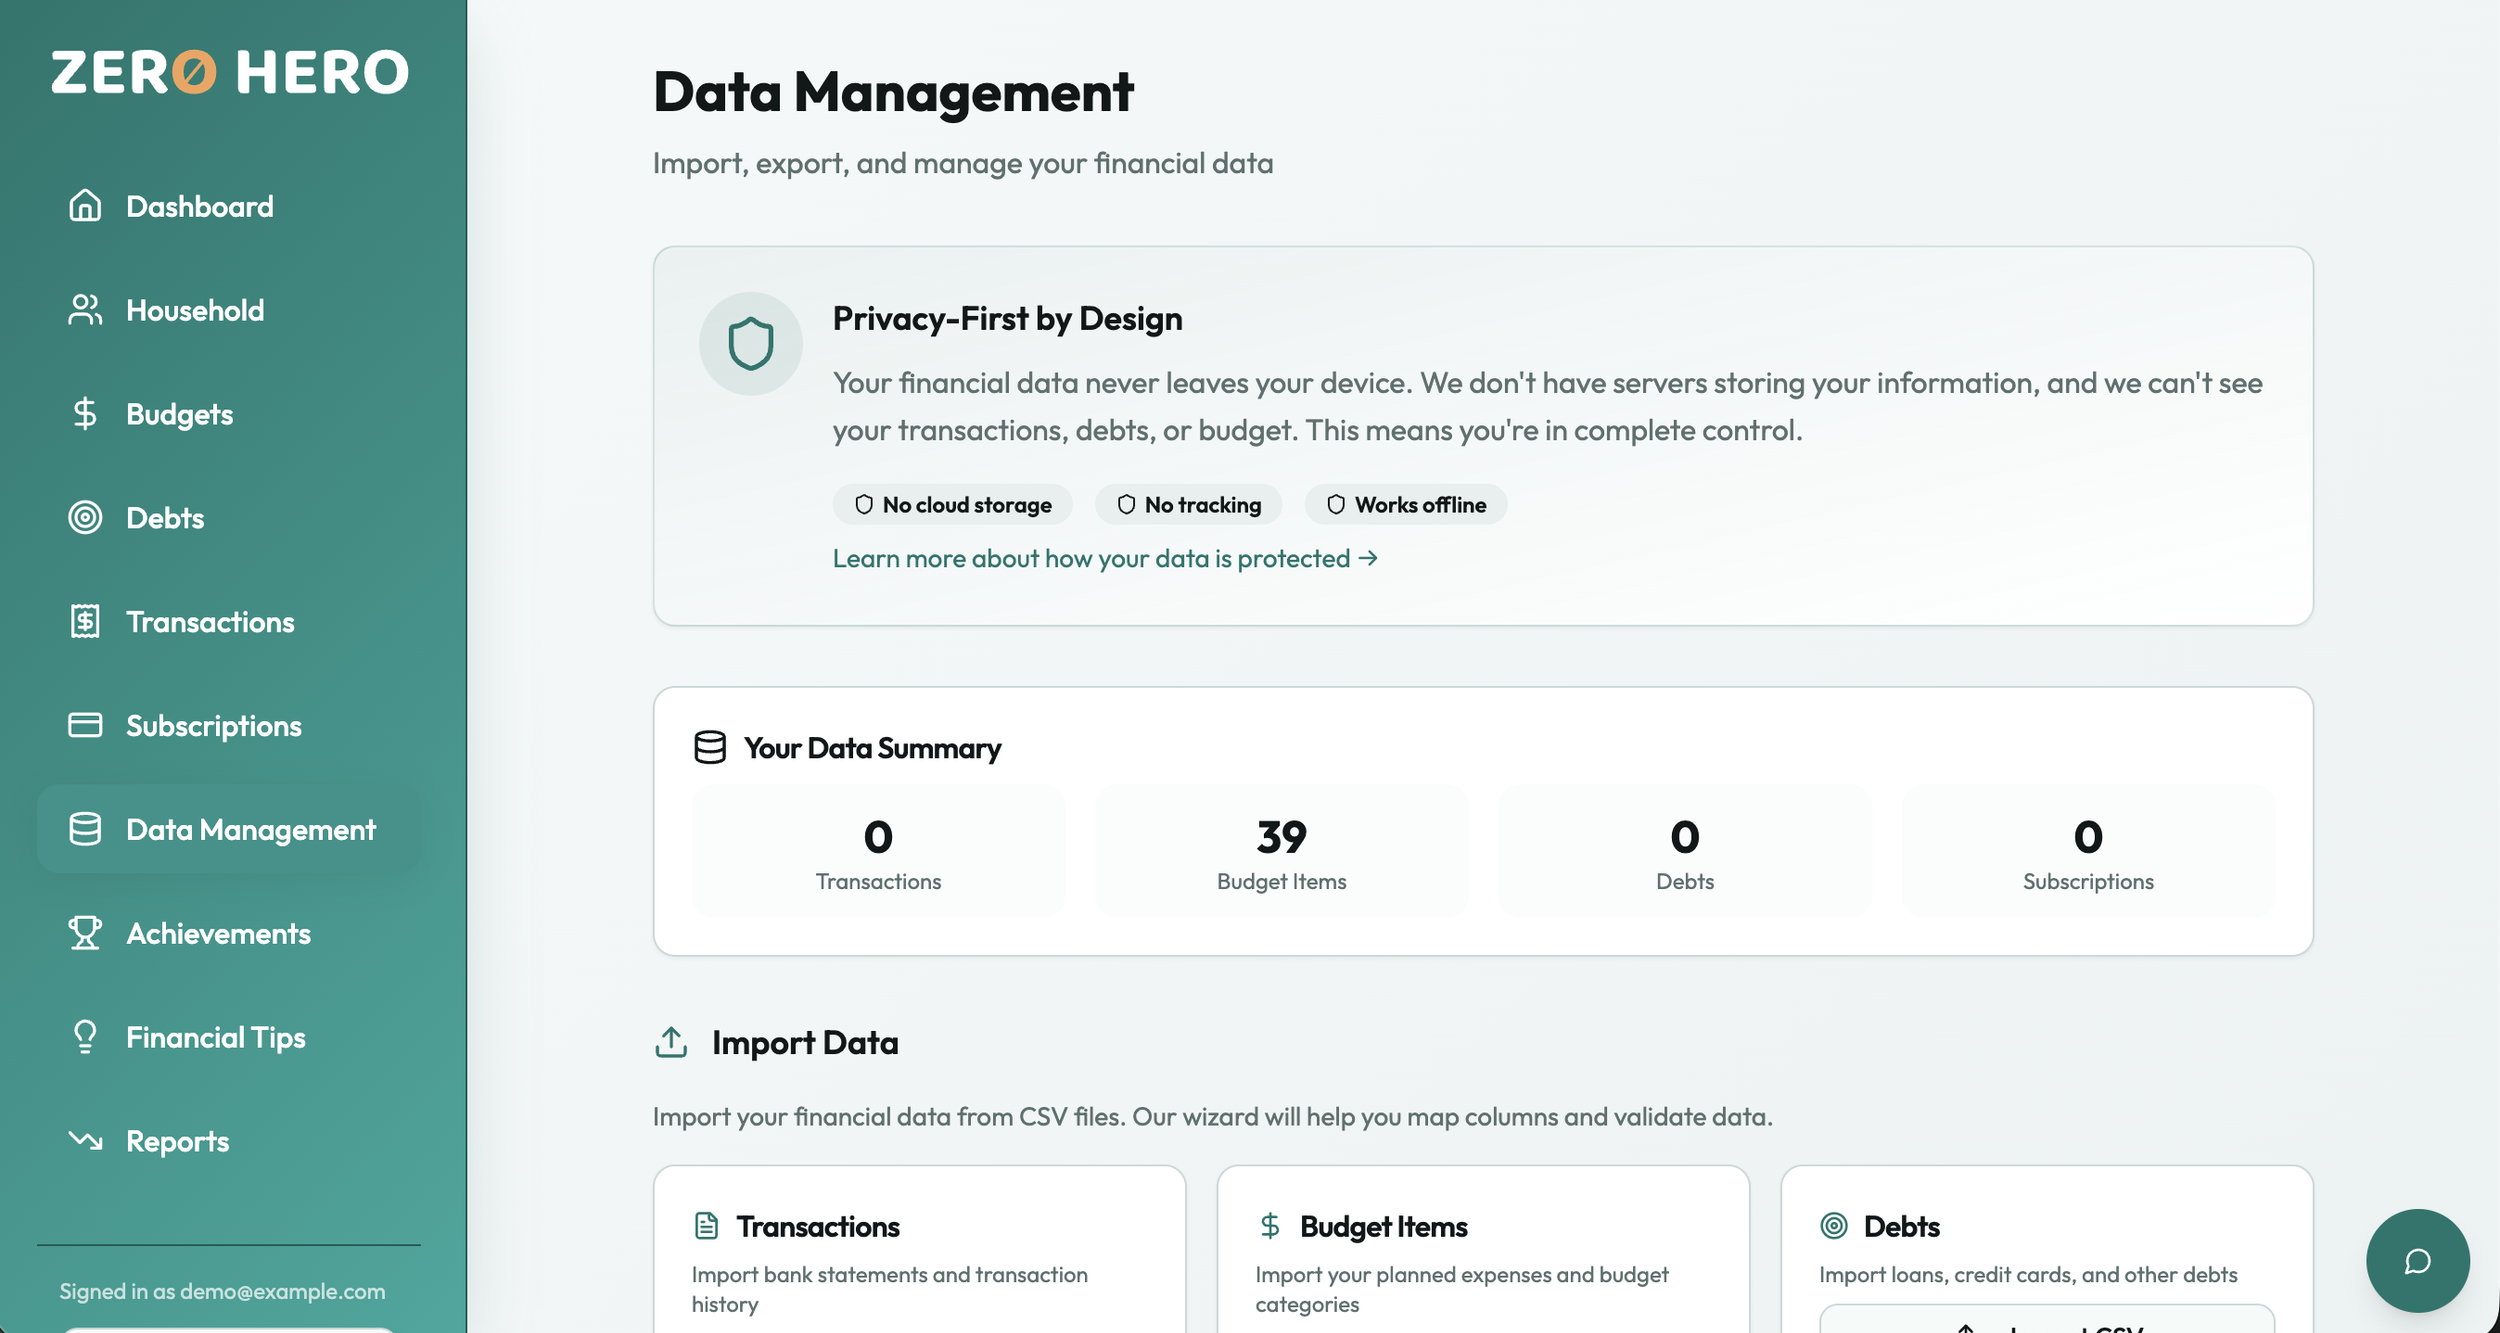Click the Reports trend icon
The image size is (2500, 1333).
[x=85, y=1140]
